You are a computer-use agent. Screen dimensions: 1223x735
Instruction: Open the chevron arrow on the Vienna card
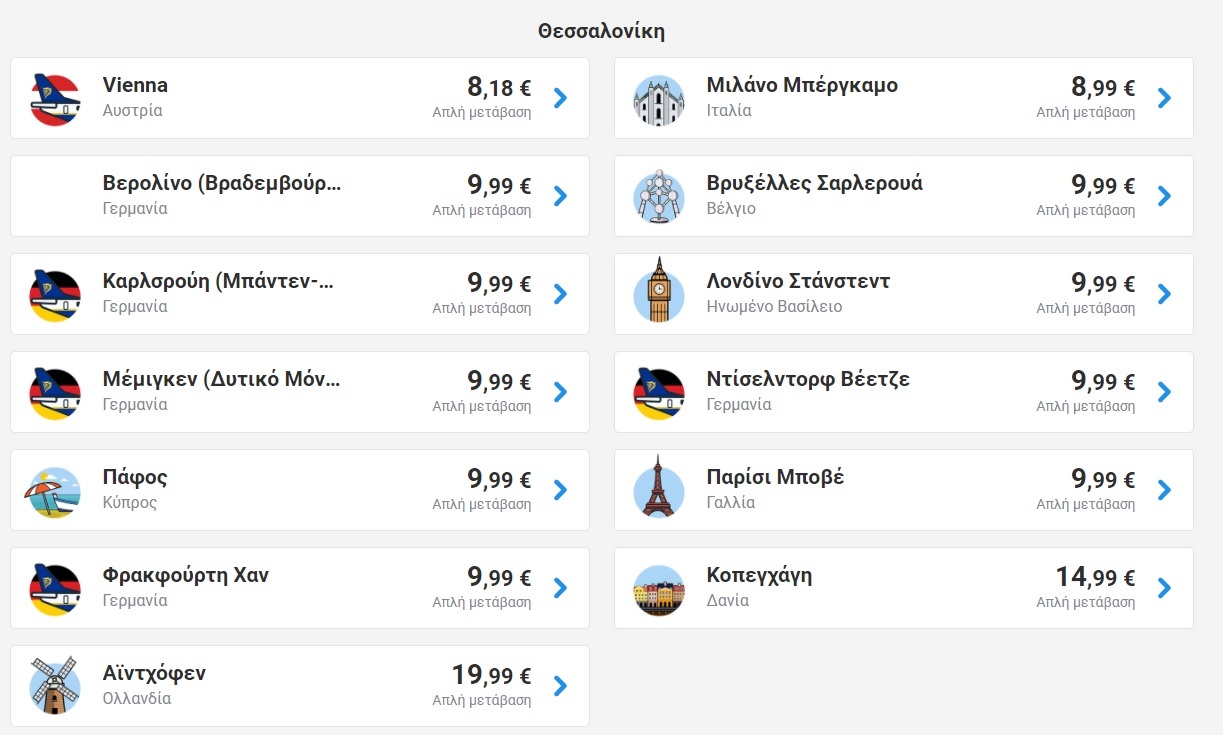(x=560, y=98)
